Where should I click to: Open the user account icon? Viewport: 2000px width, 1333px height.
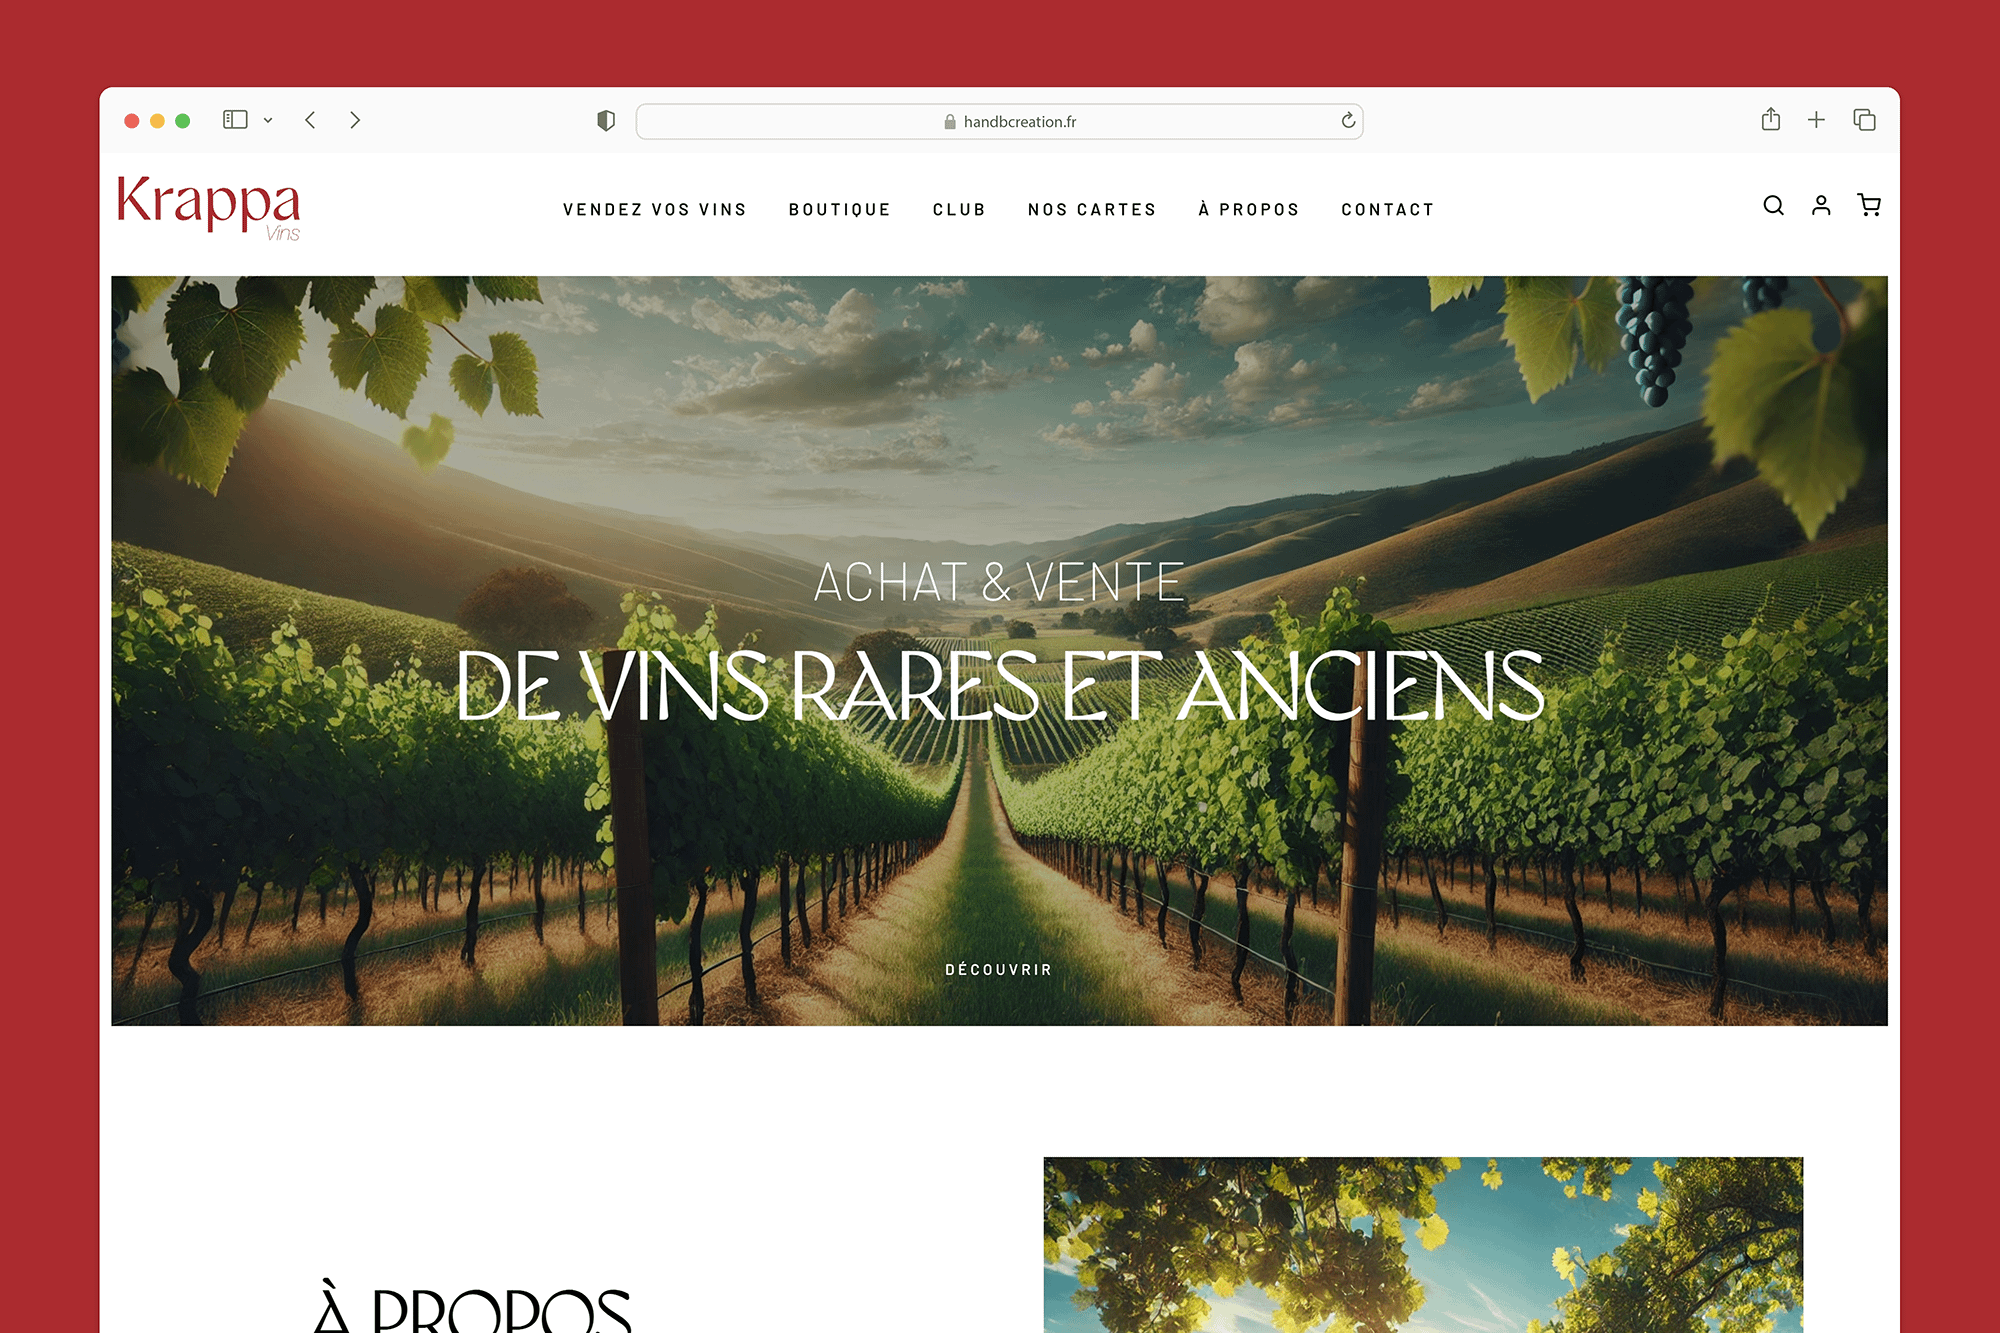coord(1821,205)
